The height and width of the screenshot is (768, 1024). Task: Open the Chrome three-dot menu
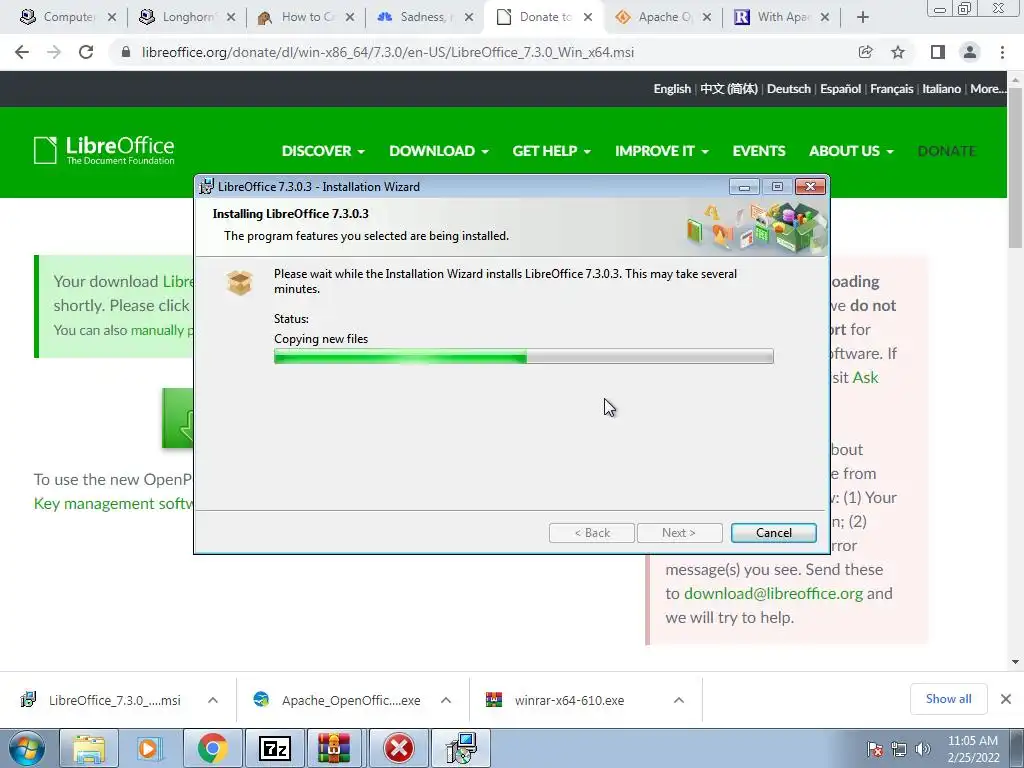click(x=1002, y=52)
